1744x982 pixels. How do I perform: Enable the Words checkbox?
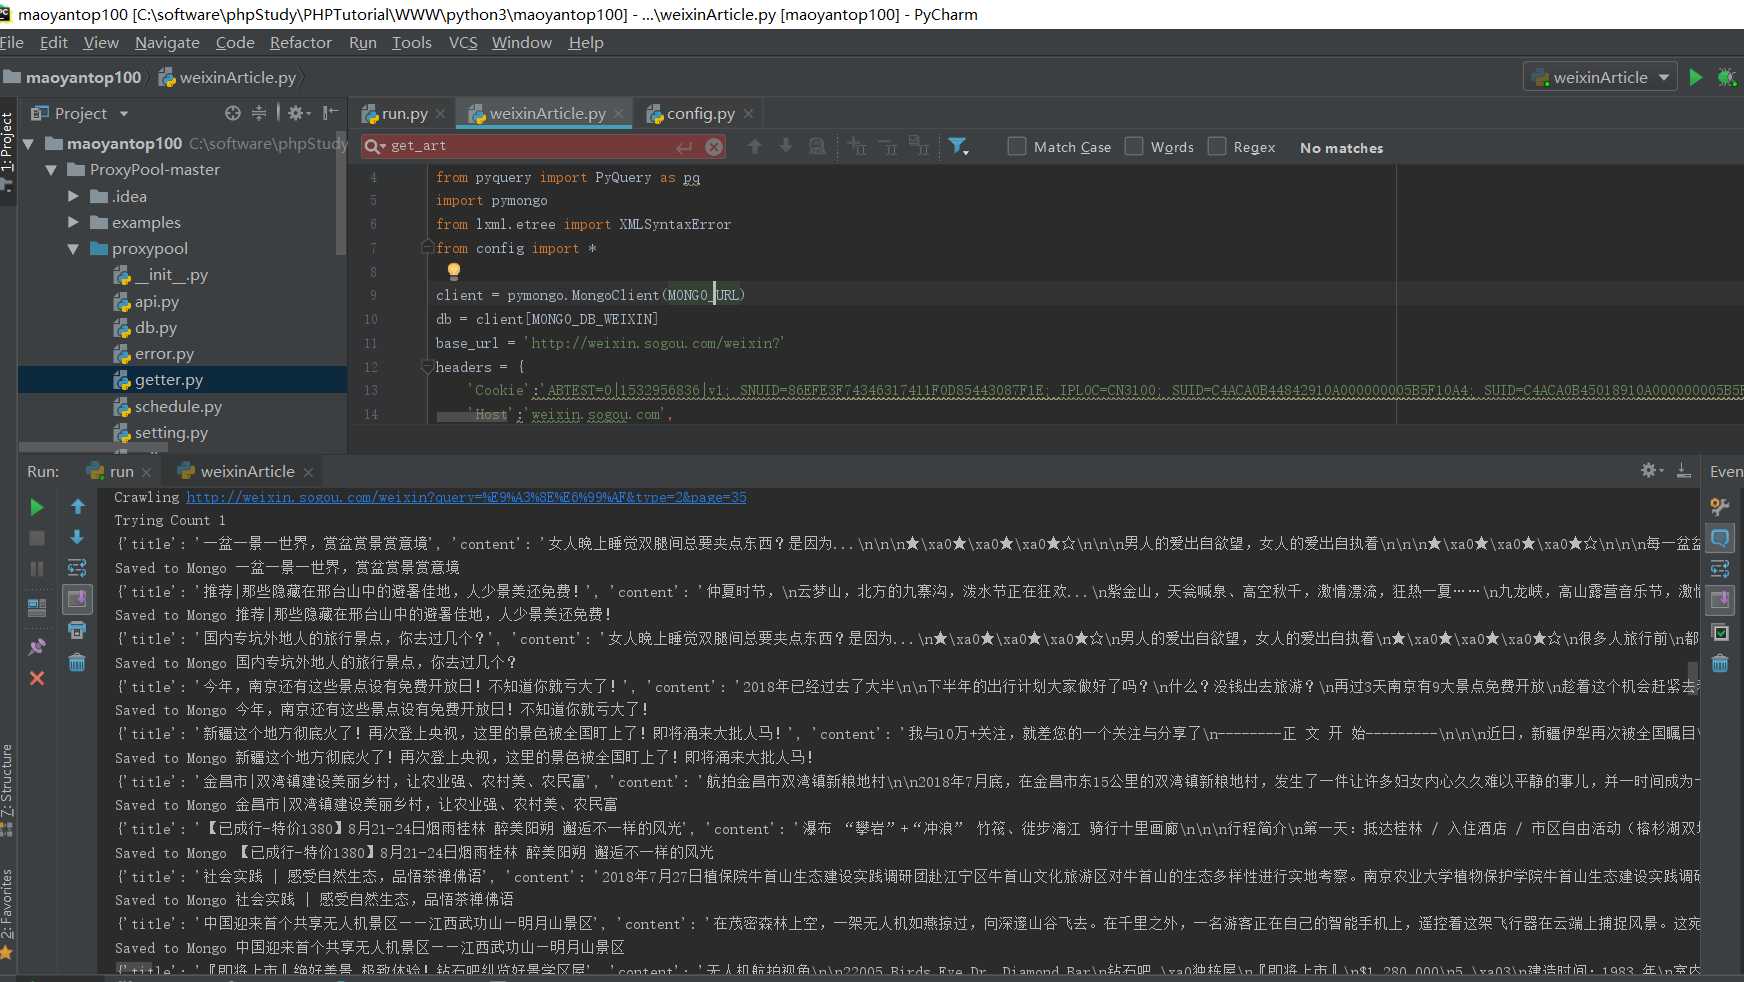pos(1134,146)
